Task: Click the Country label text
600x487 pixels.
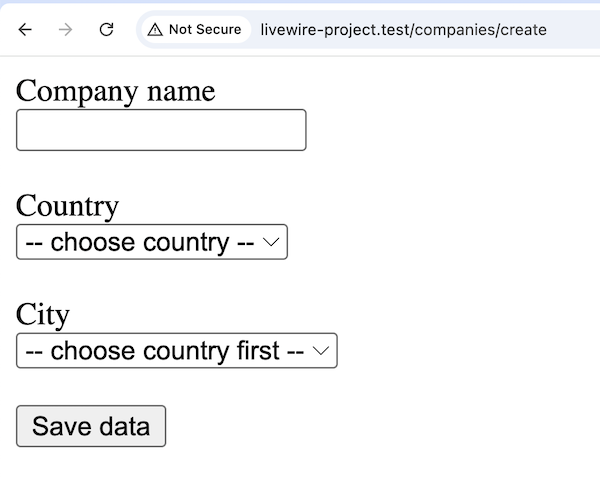Action: click(67, 206)
